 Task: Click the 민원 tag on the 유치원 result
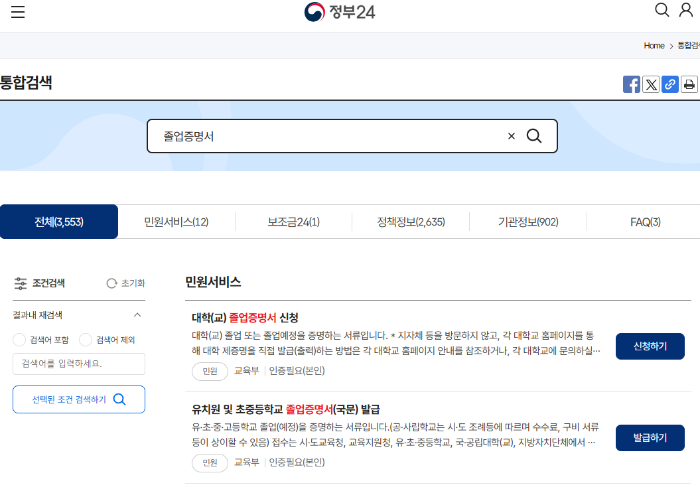pos(210,463)
